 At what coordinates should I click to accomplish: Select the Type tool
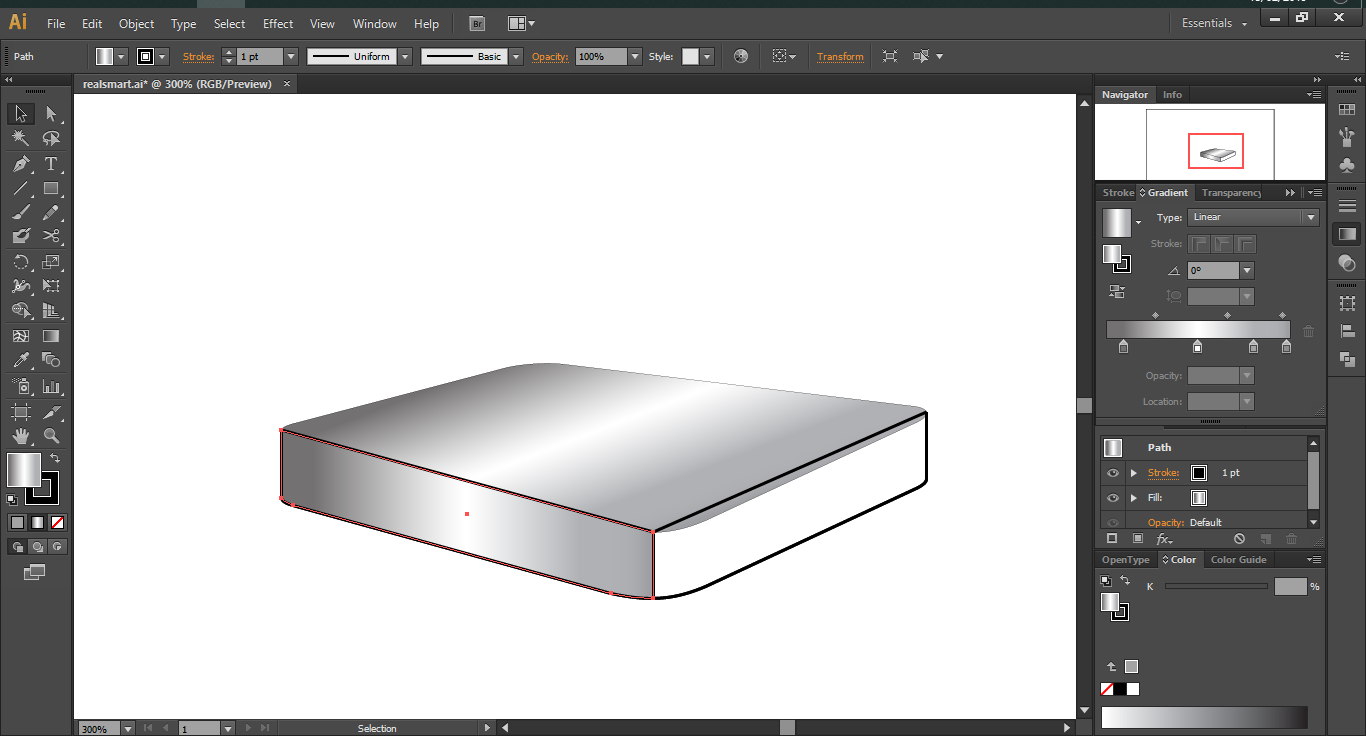coord(51,164)
